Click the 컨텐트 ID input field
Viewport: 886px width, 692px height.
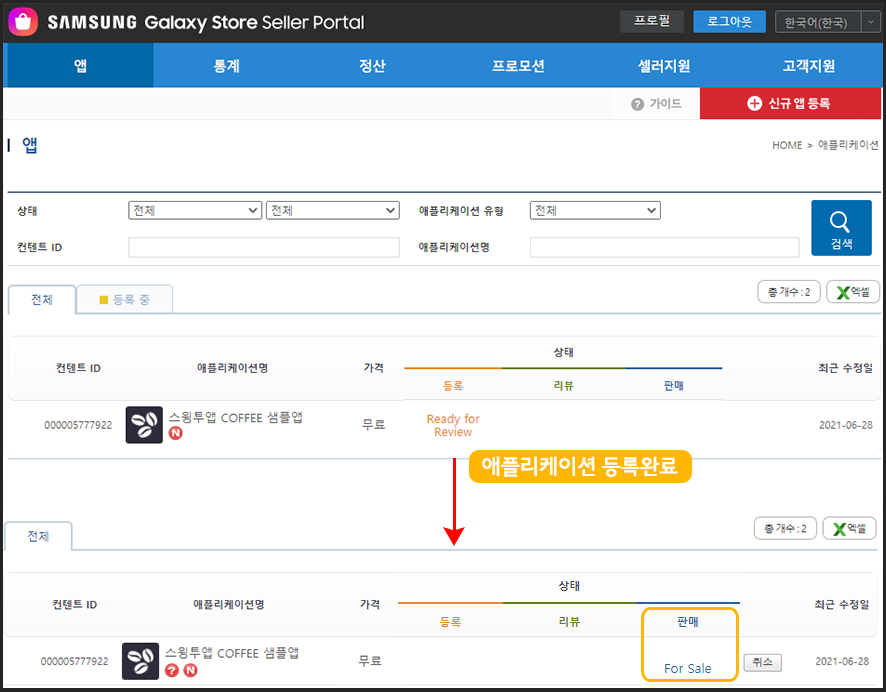click(x=263, y=247)
